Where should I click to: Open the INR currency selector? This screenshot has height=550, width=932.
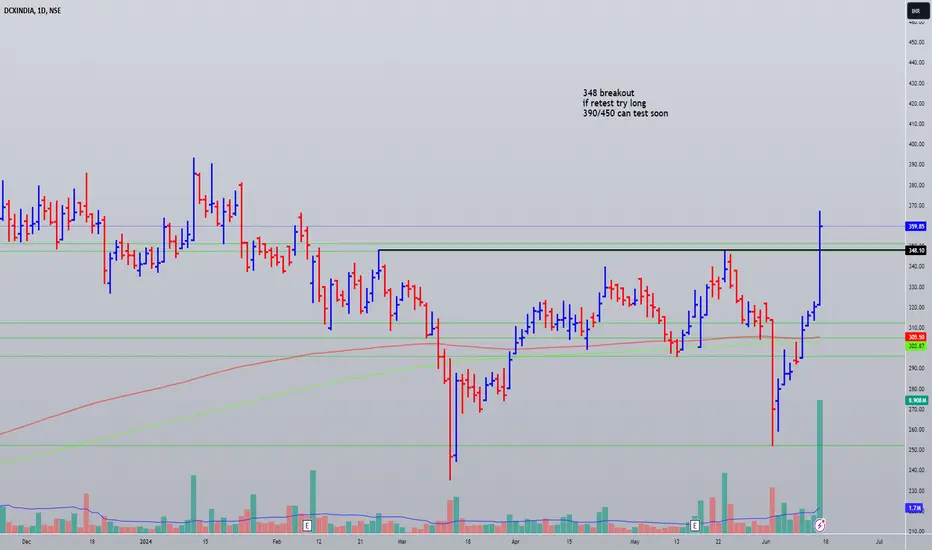pyautogui.click(x=917, y=11)
